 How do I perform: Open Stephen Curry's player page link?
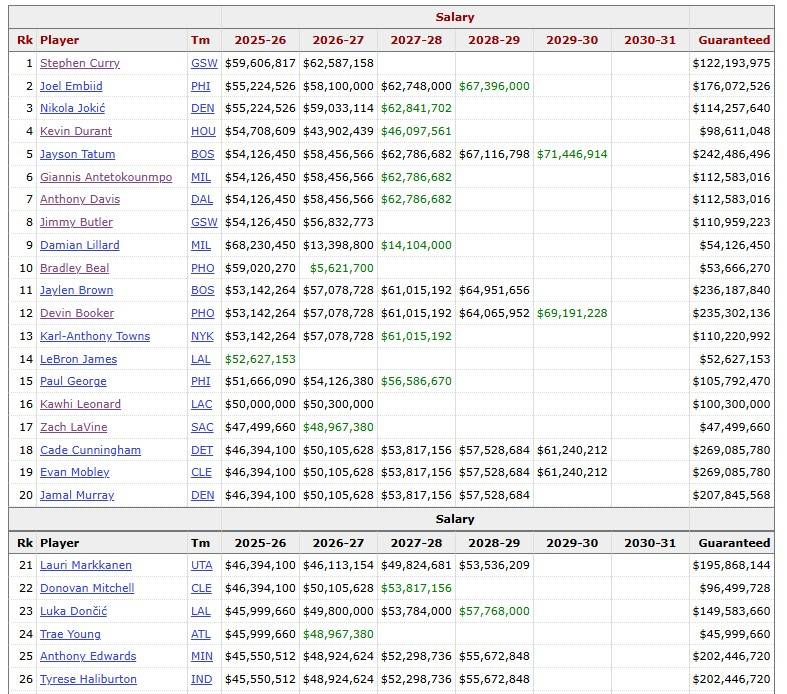[x=79, y=63]
